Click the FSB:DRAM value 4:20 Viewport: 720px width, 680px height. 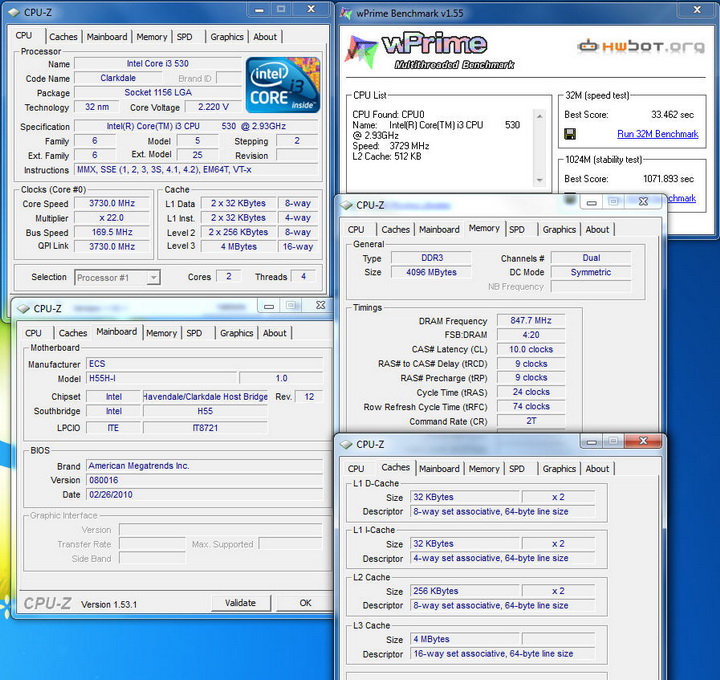pyautogui.click(x=531, y=335)
